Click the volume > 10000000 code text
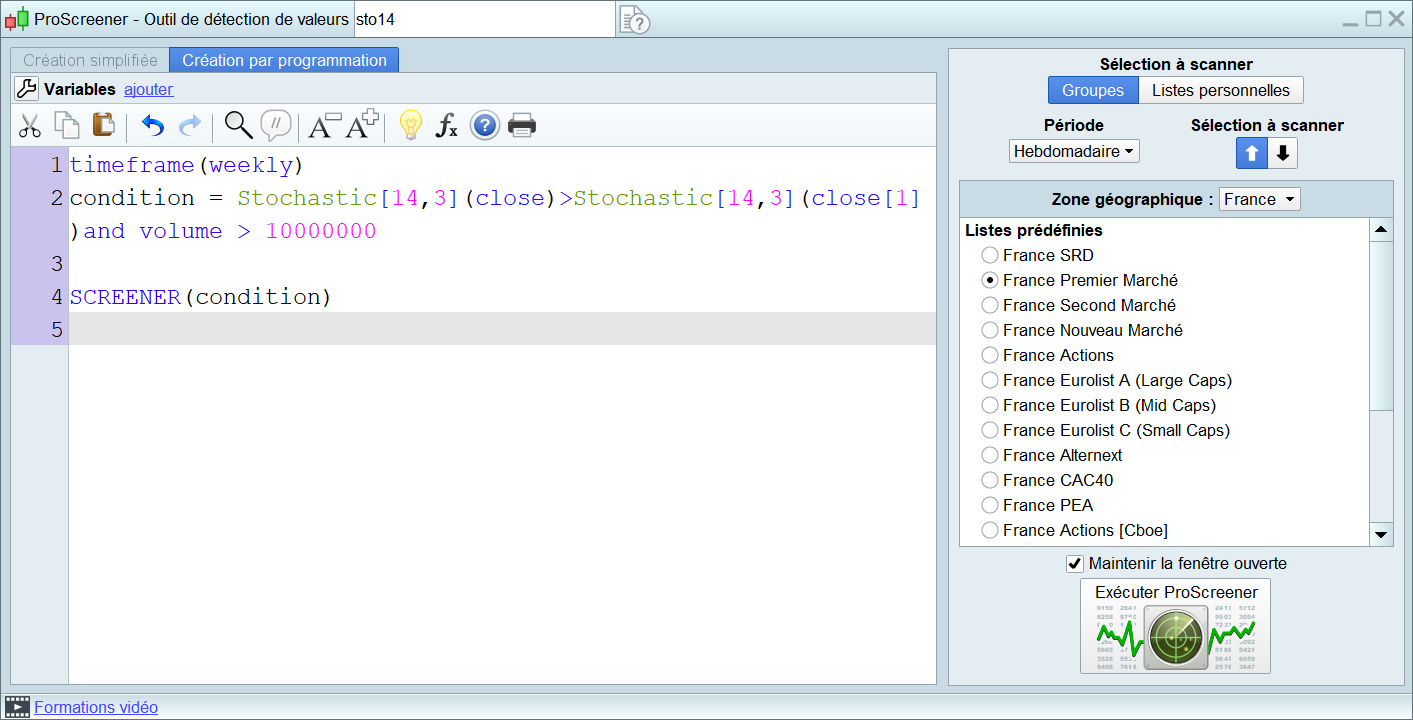This screenshot has height=720, width=1413. click(x=258, y=231)
